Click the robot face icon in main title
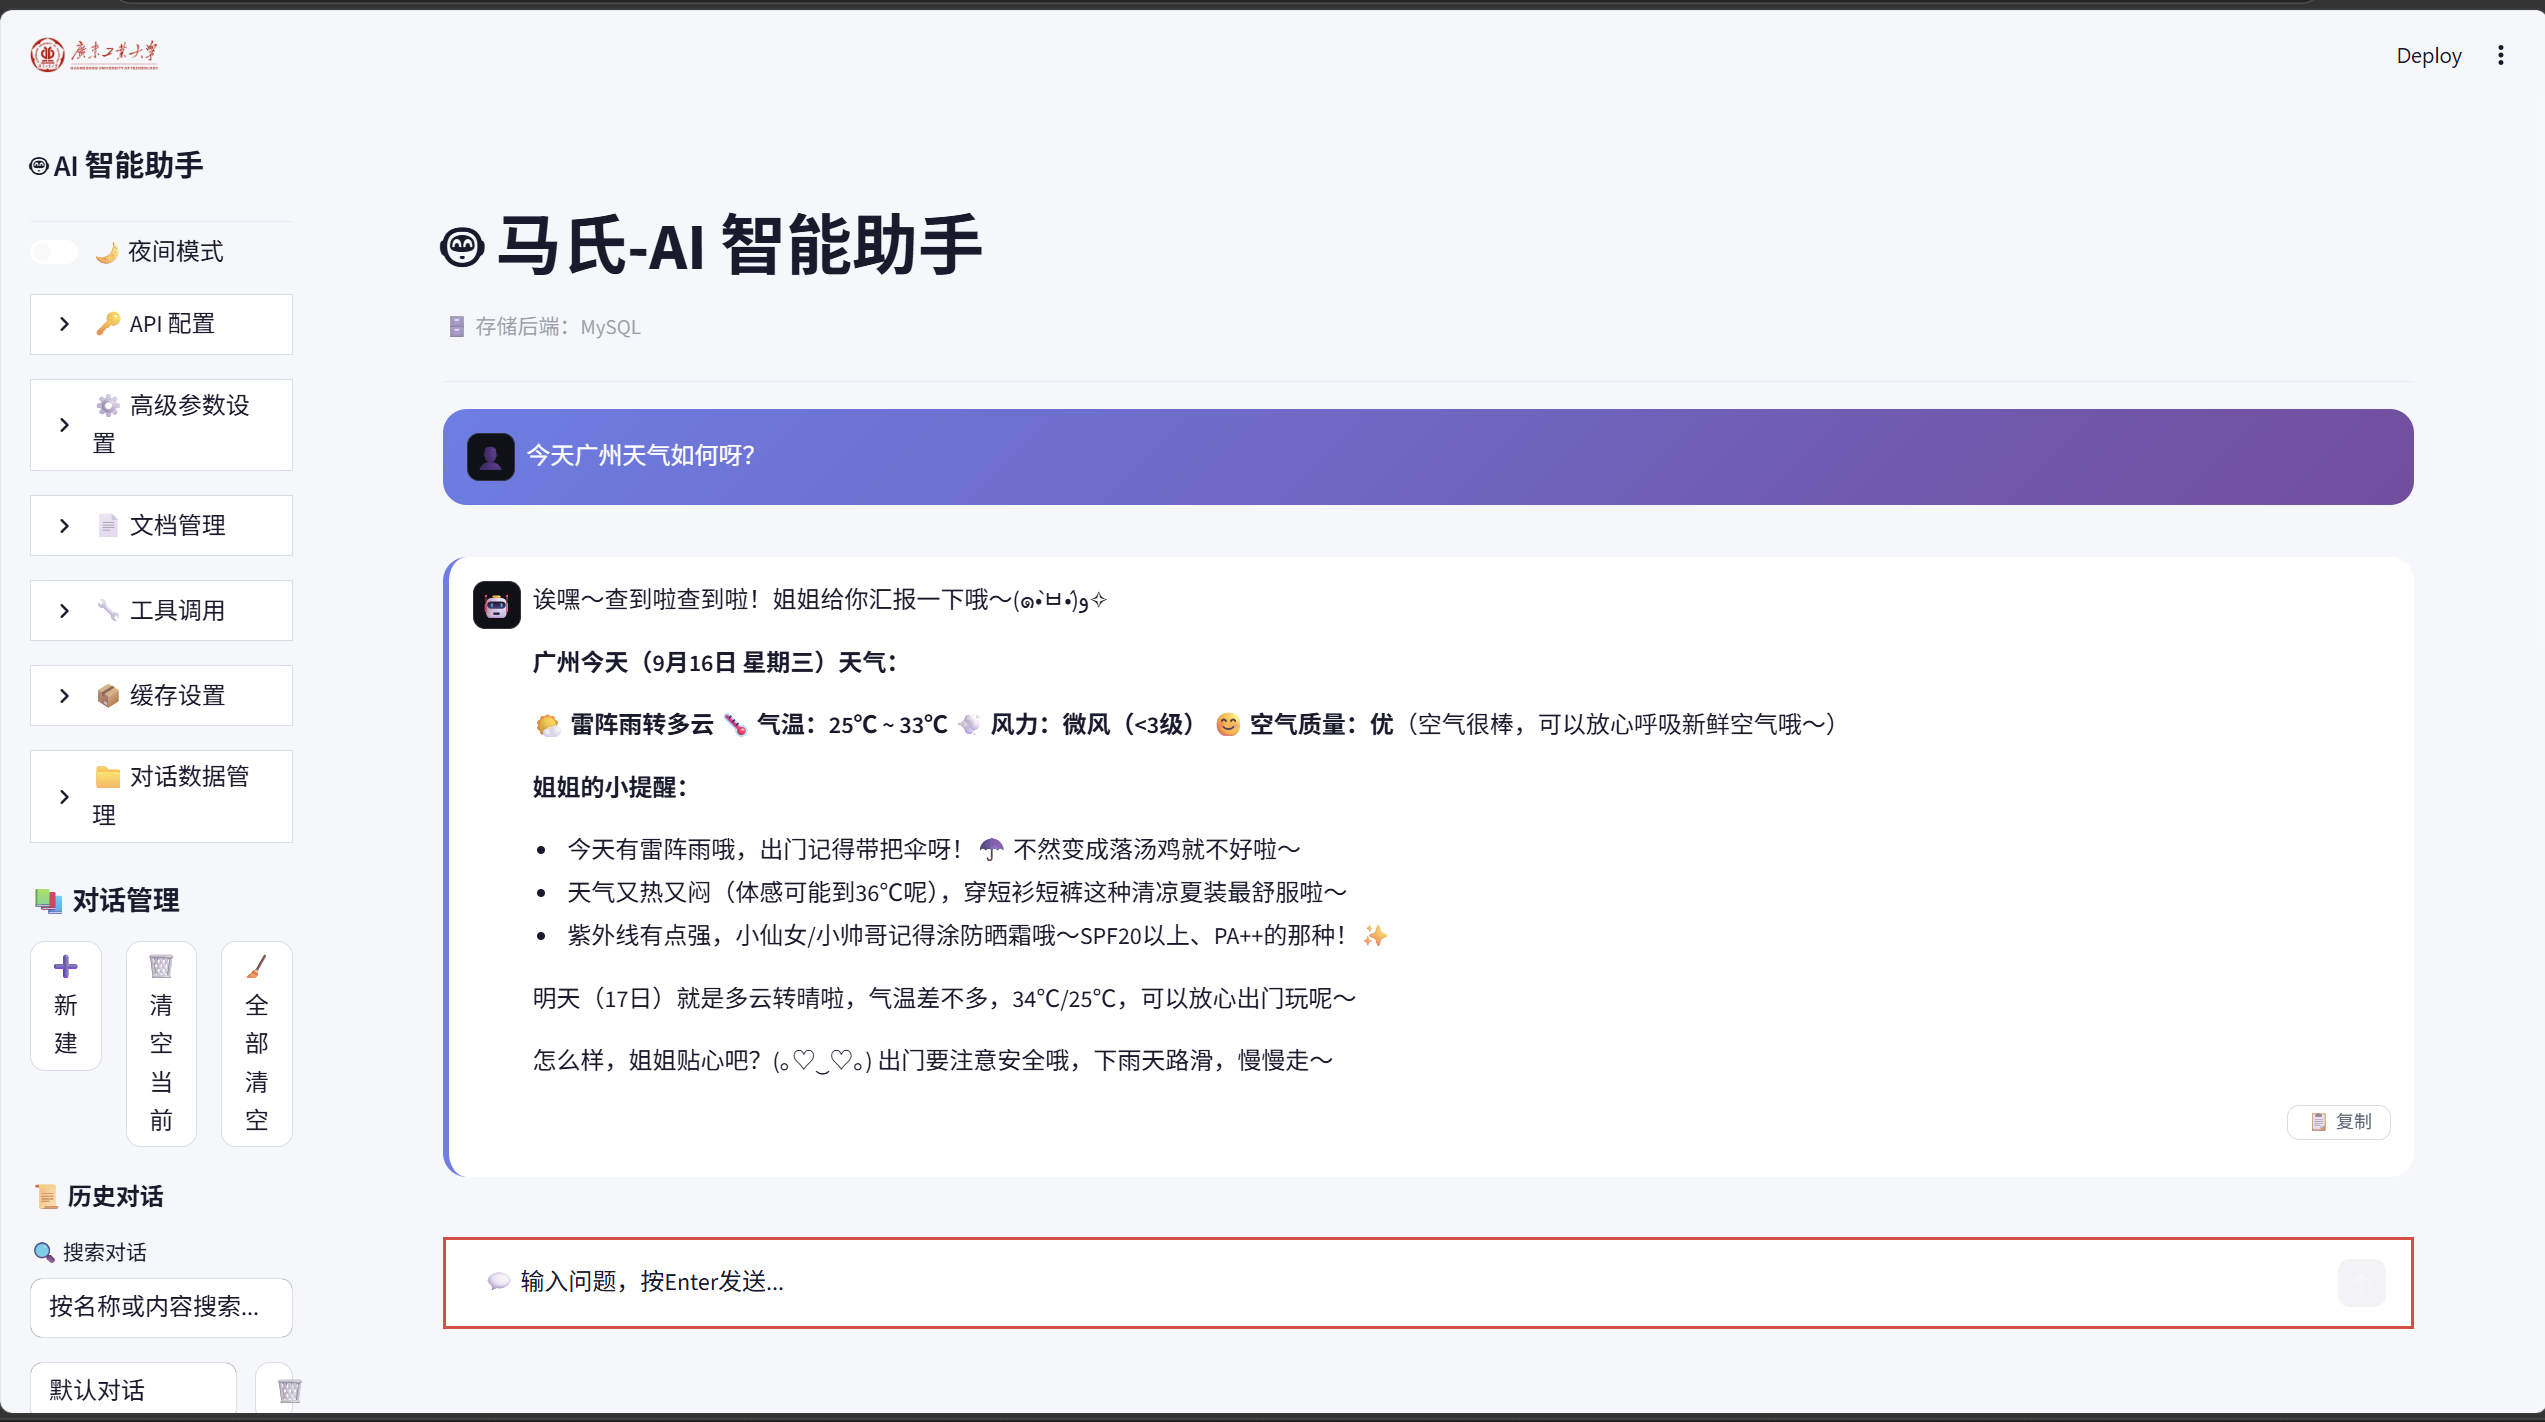The height and width of the screenshot is (1422, 2545). [x=462, y=247]
